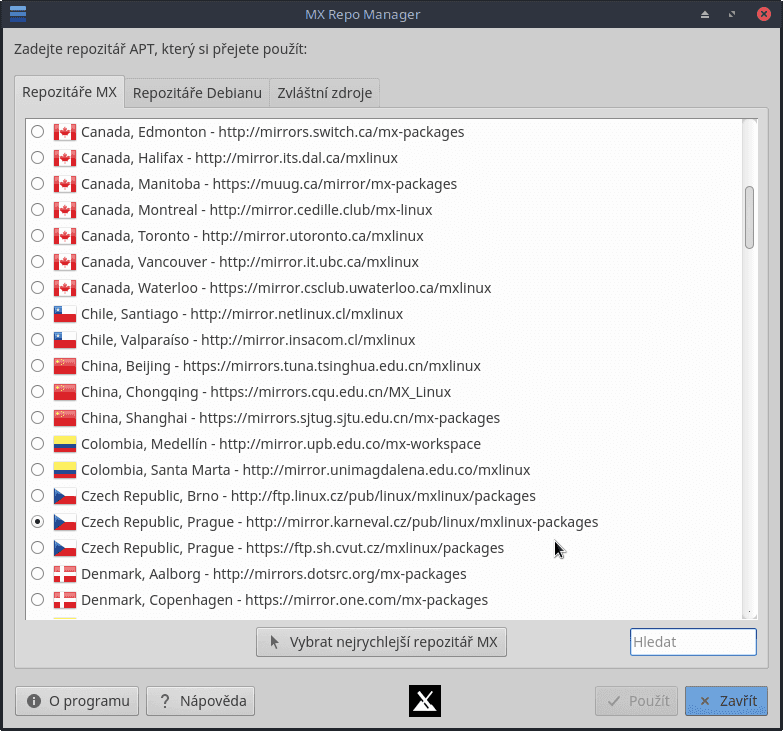Choose the China, Beijing radio button
The height and width of the screenshot is (731, 783).
[x=37, y=366]
